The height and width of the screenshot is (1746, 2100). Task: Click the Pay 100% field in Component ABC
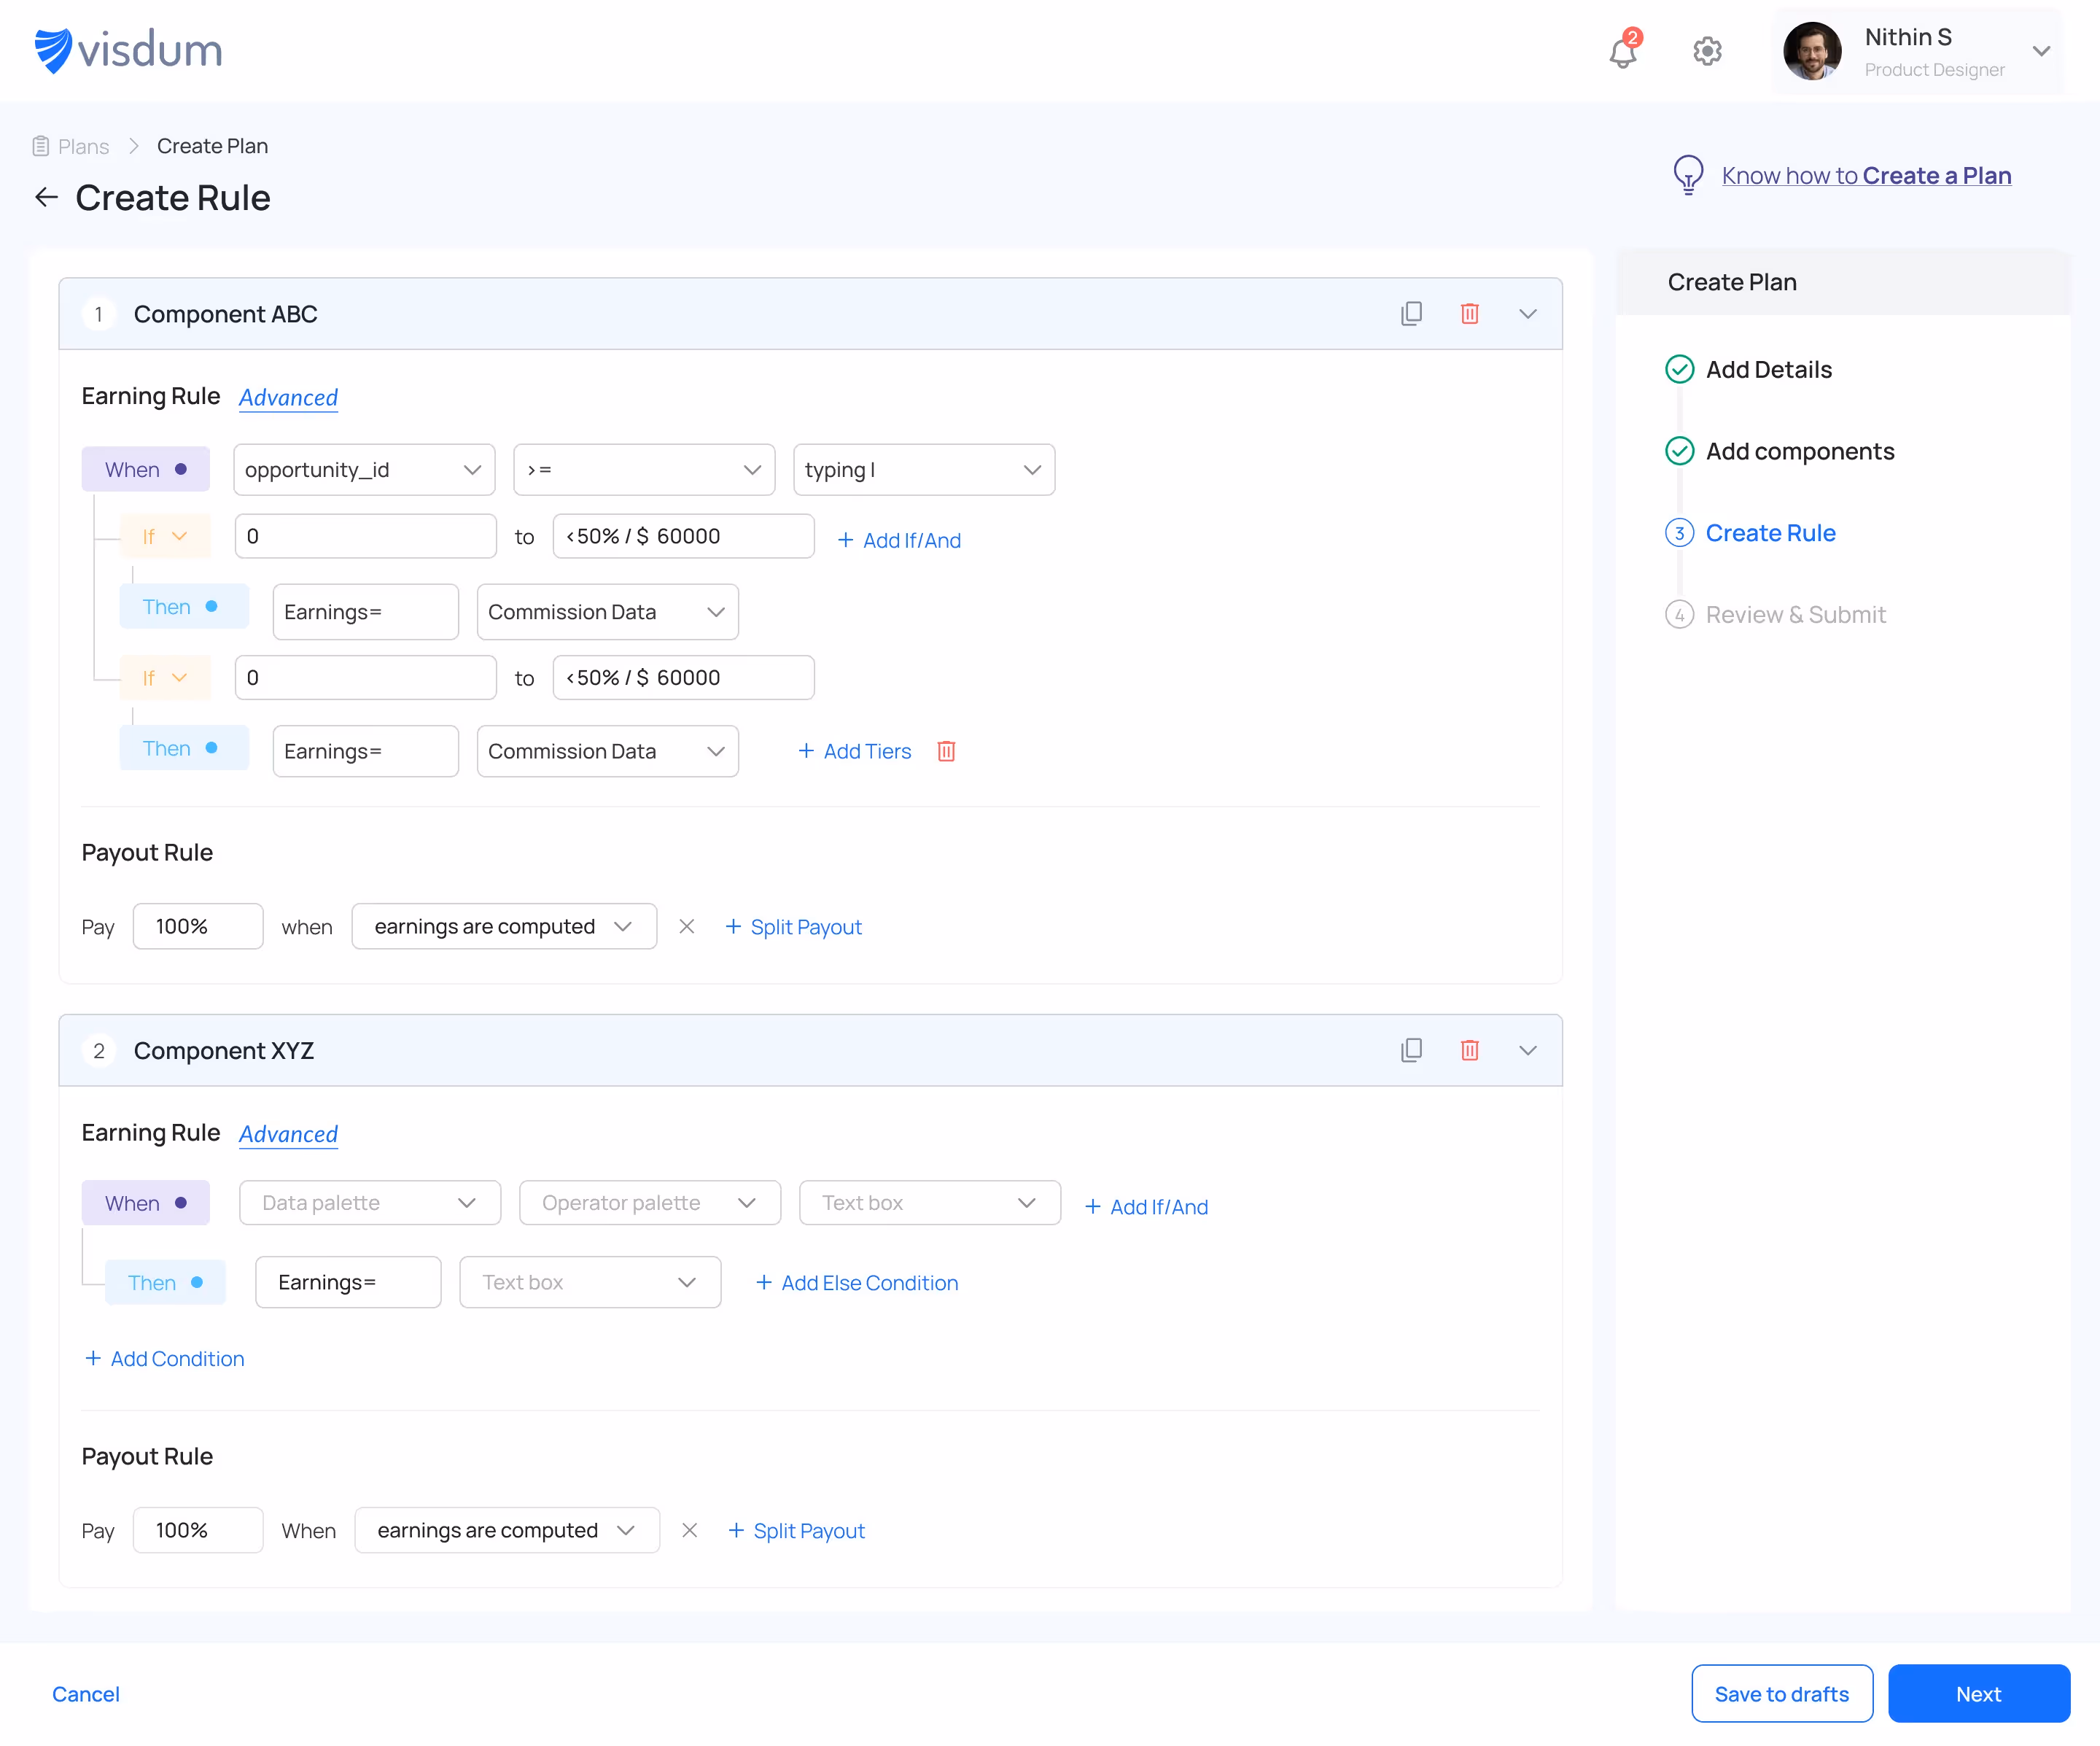coord(198,927)
